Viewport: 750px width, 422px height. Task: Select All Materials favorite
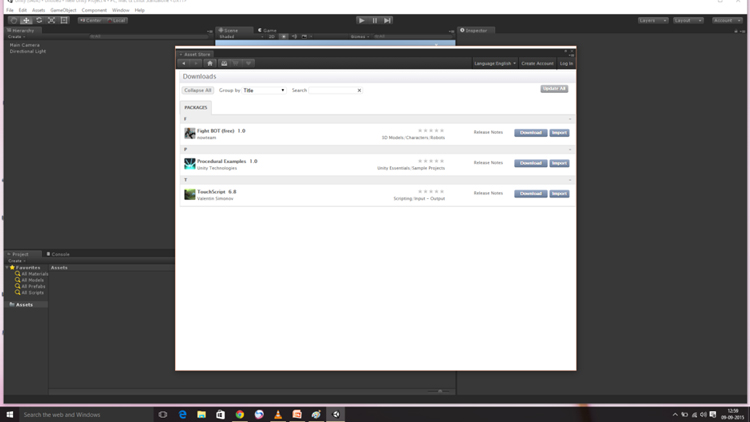[x=32, y=274]
